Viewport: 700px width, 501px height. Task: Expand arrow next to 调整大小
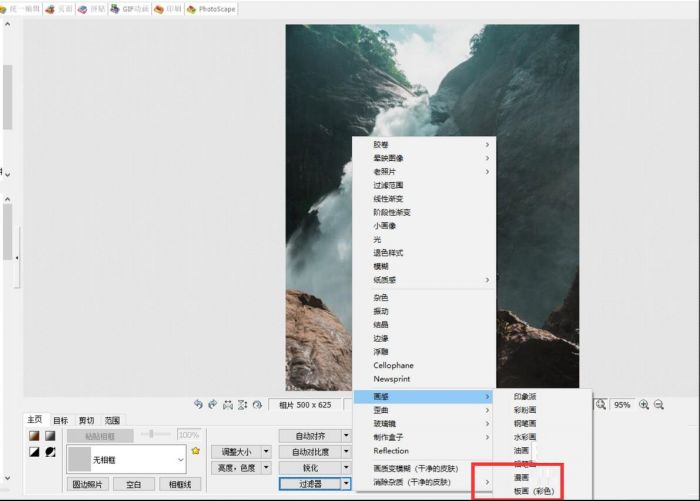tap(266, 451)
